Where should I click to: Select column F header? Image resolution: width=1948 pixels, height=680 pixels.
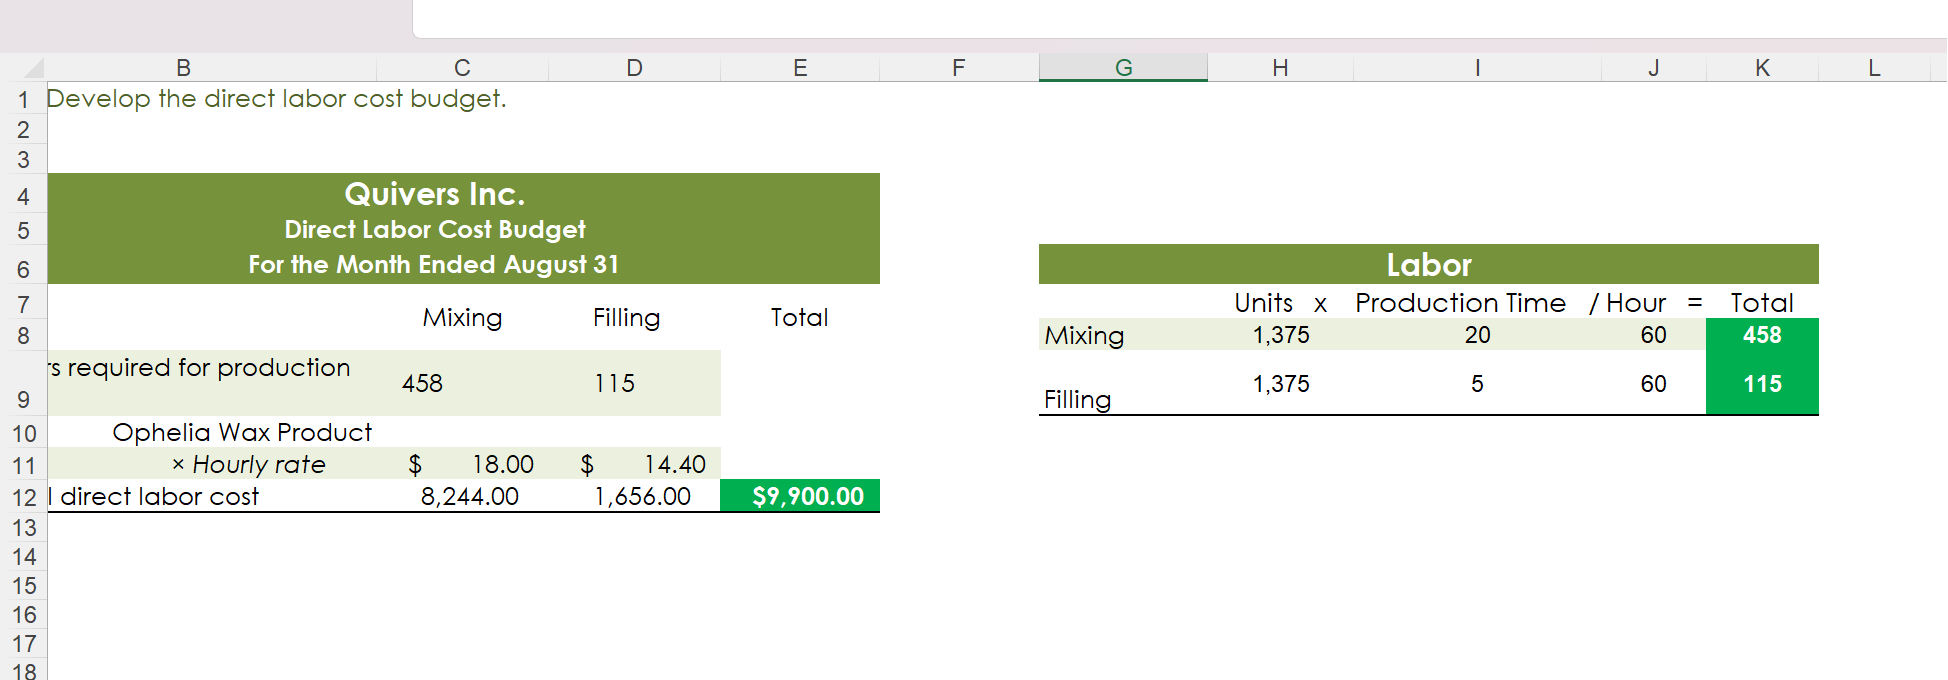point(959,68)
